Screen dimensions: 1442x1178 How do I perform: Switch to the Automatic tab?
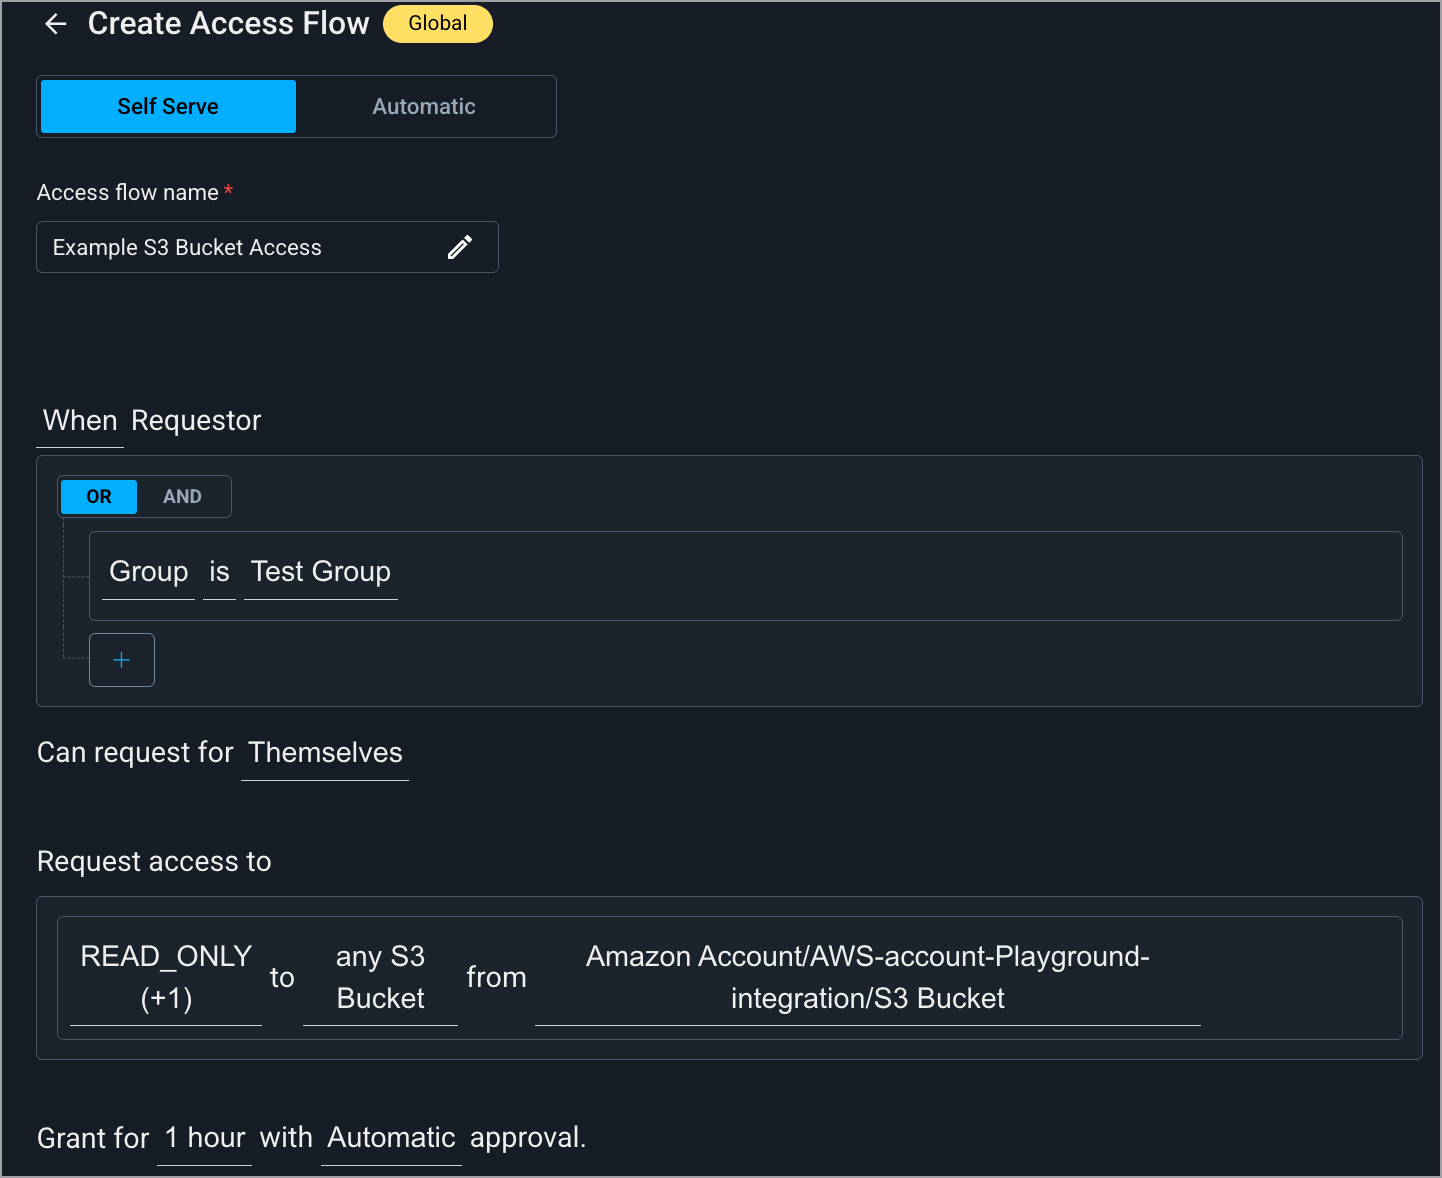pos(424,107)
